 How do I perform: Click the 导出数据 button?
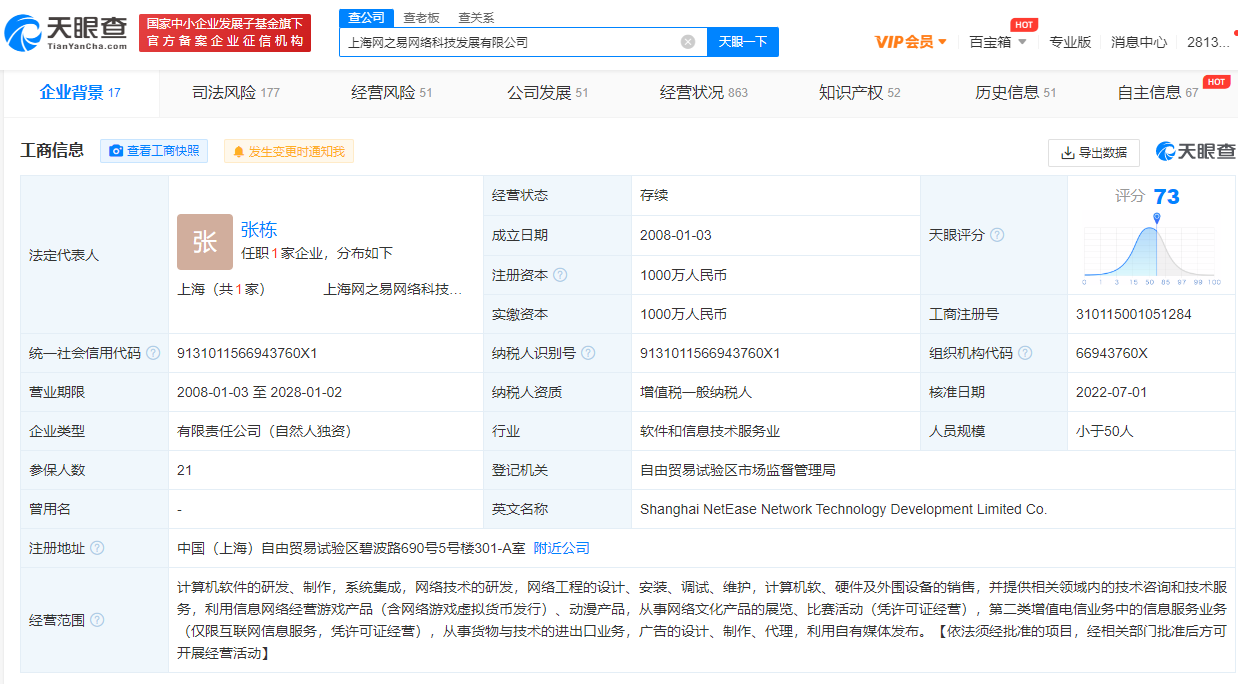tap(1094, 152)
